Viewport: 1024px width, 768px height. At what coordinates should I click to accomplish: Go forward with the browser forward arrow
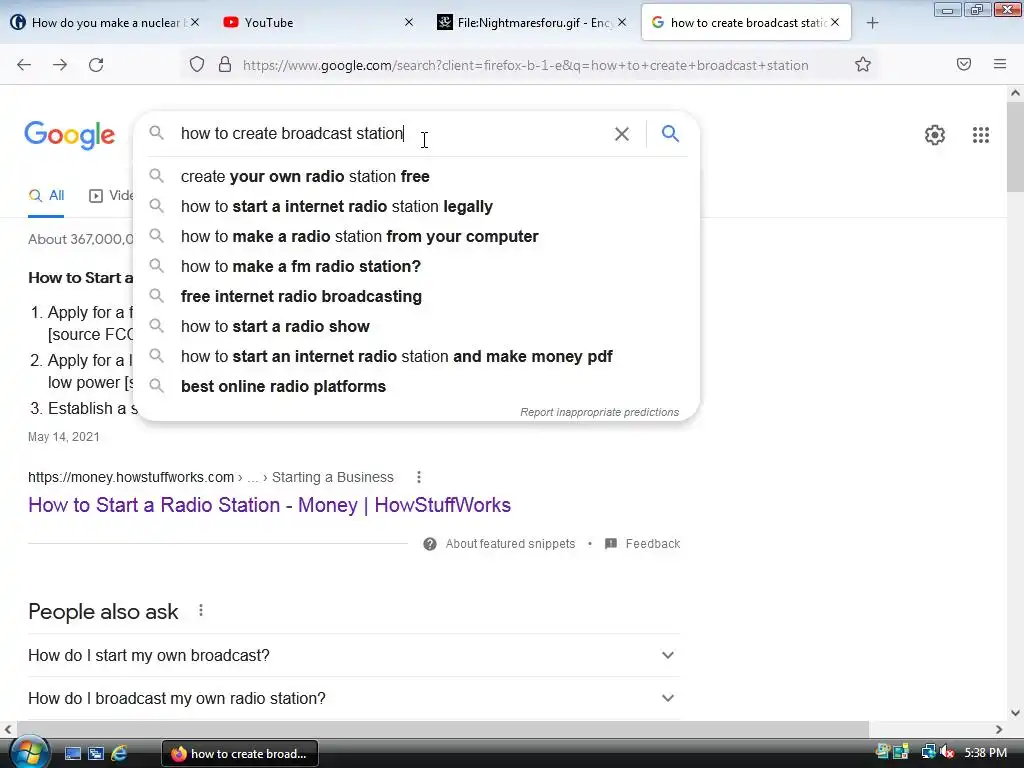(60, 65)
